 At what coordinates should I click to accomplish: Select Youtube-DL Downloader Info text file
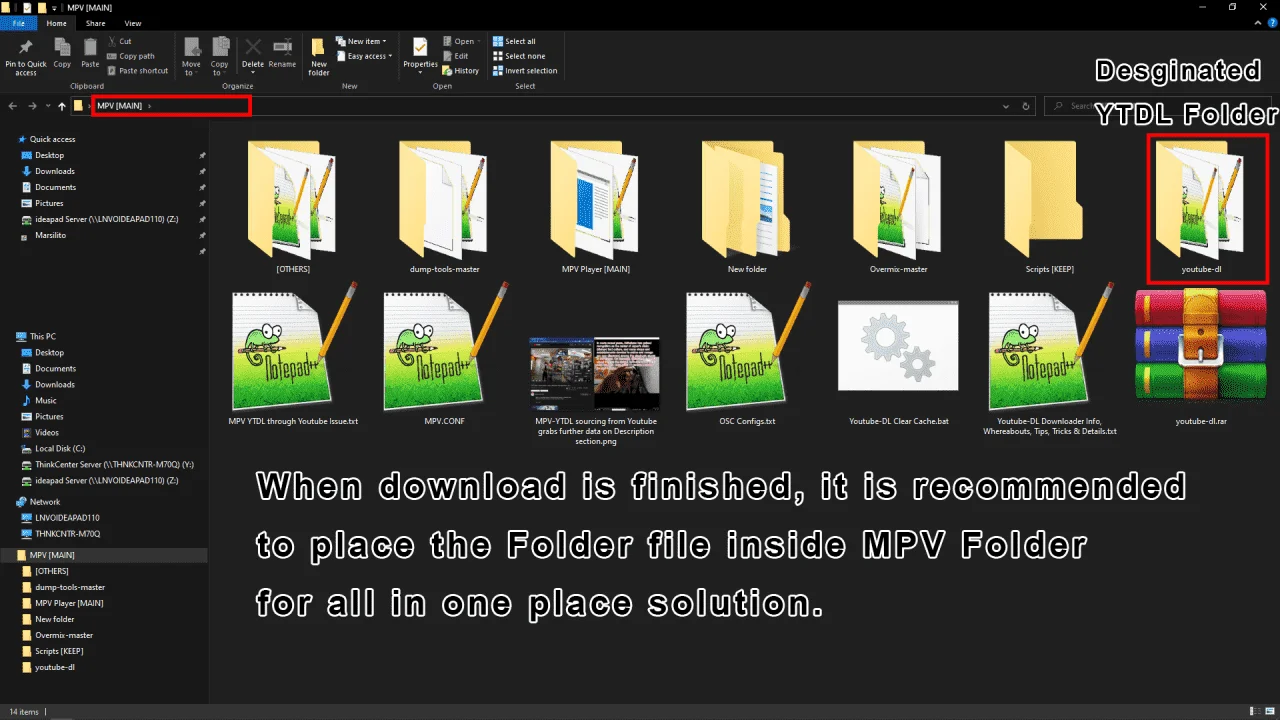coord(1050,360)
